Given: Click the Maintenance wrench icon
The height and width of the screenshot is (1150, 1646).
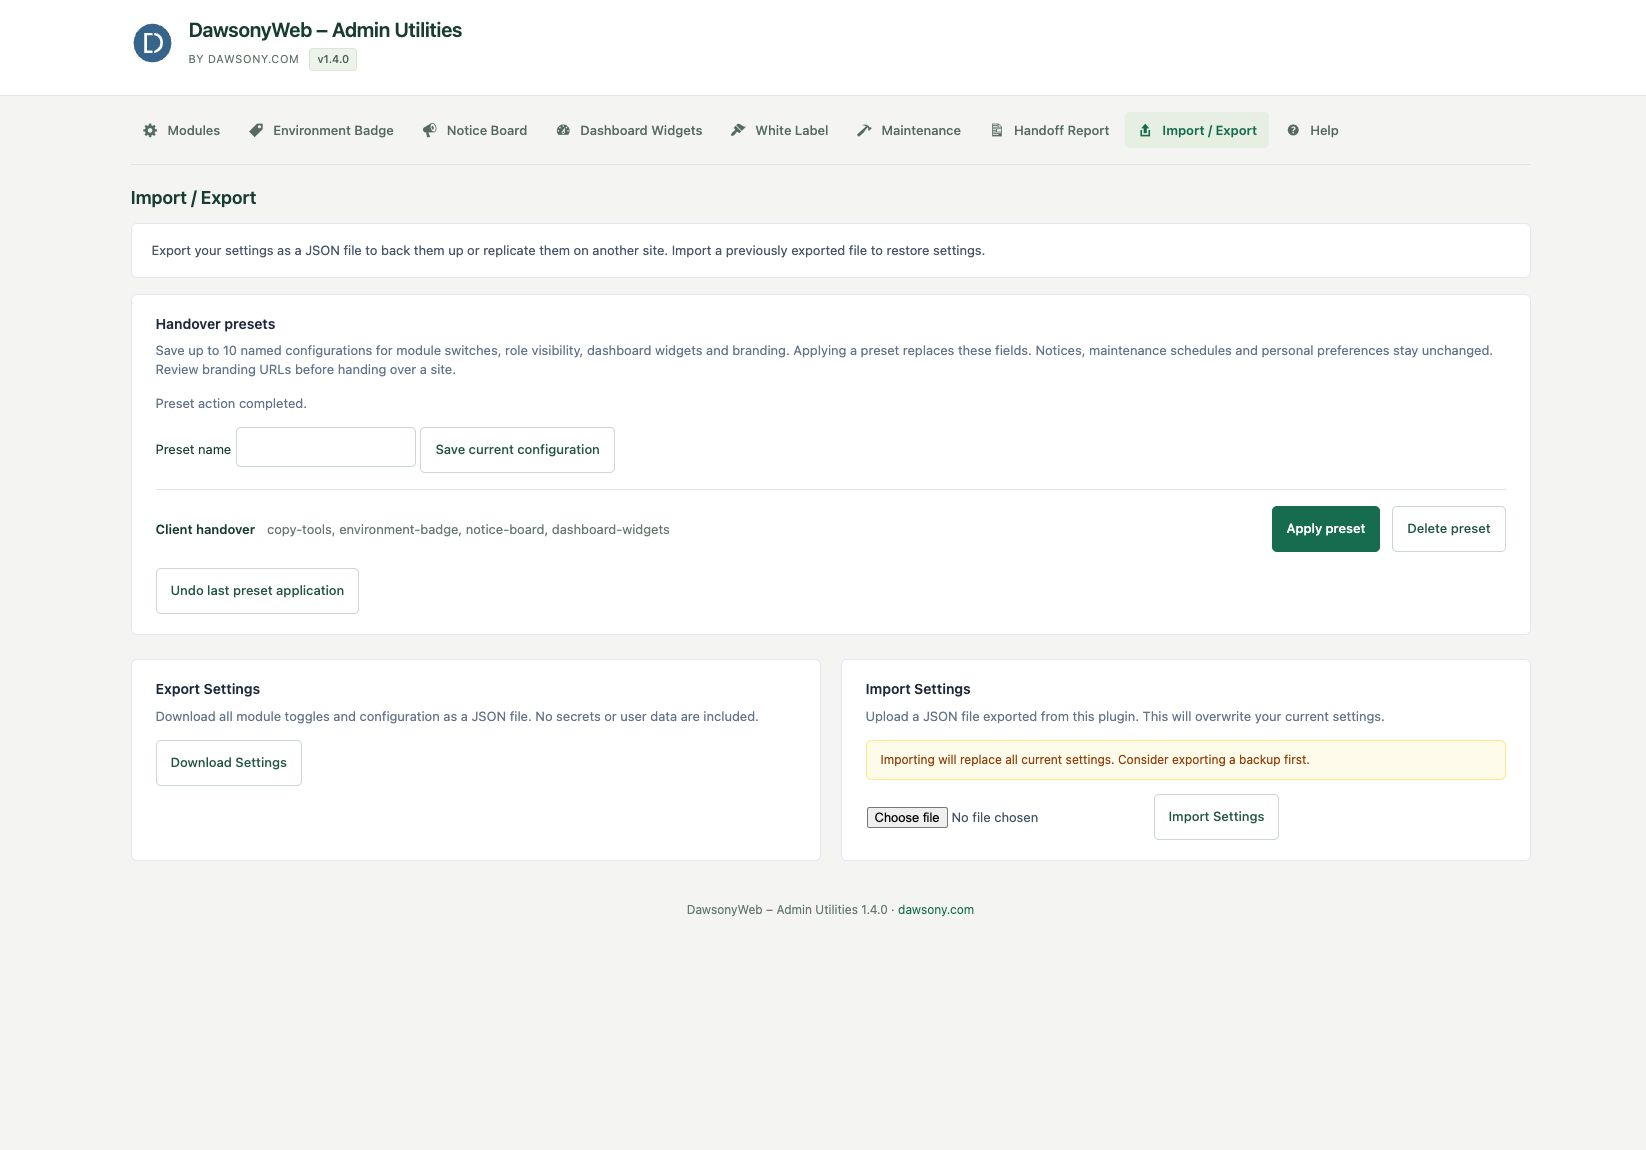Looking at the screenshot, I should 864,130.
